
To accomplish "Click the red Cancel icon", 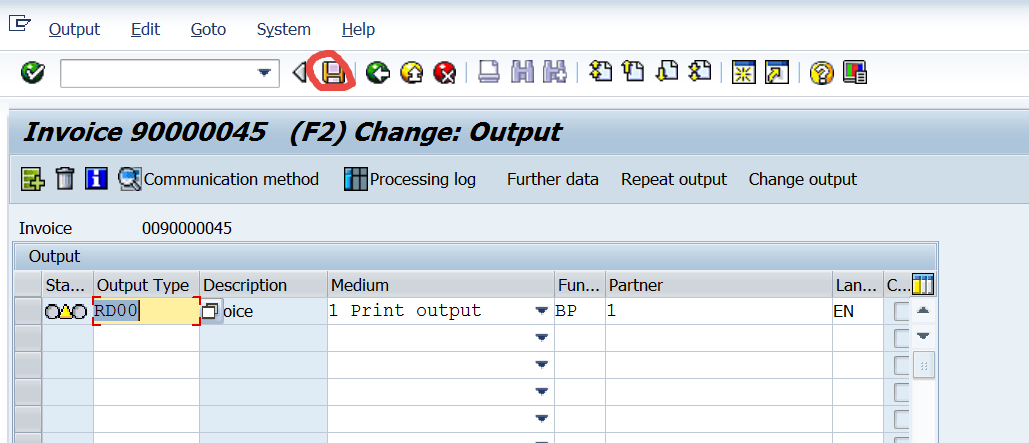I will [x=445, y=72].
